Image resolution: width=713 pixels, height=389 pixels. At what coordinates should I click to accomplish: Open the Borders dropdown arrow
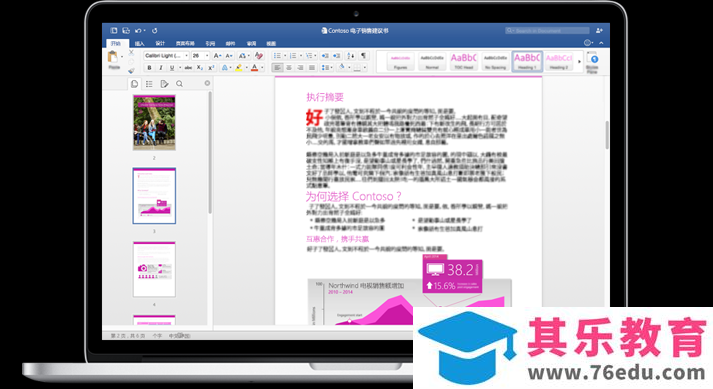click(364, 68)
